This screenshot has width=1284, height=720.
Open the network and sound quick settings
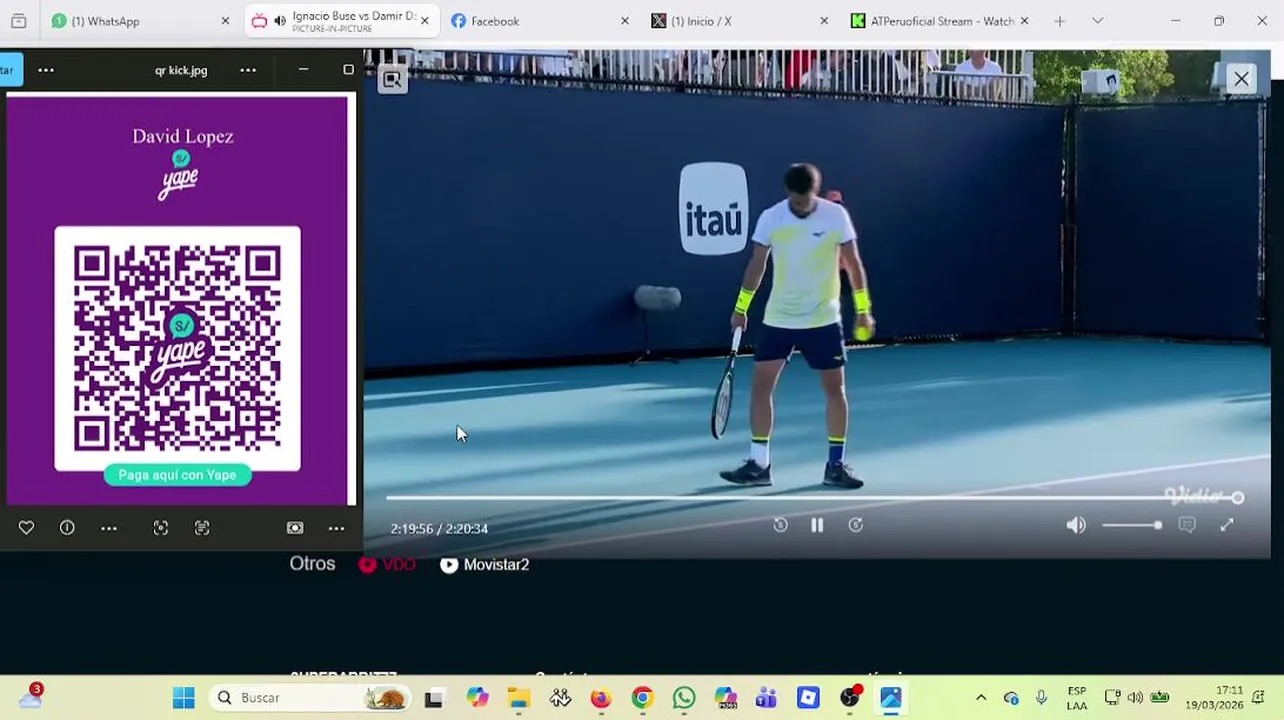click(x=1135, y=698)
